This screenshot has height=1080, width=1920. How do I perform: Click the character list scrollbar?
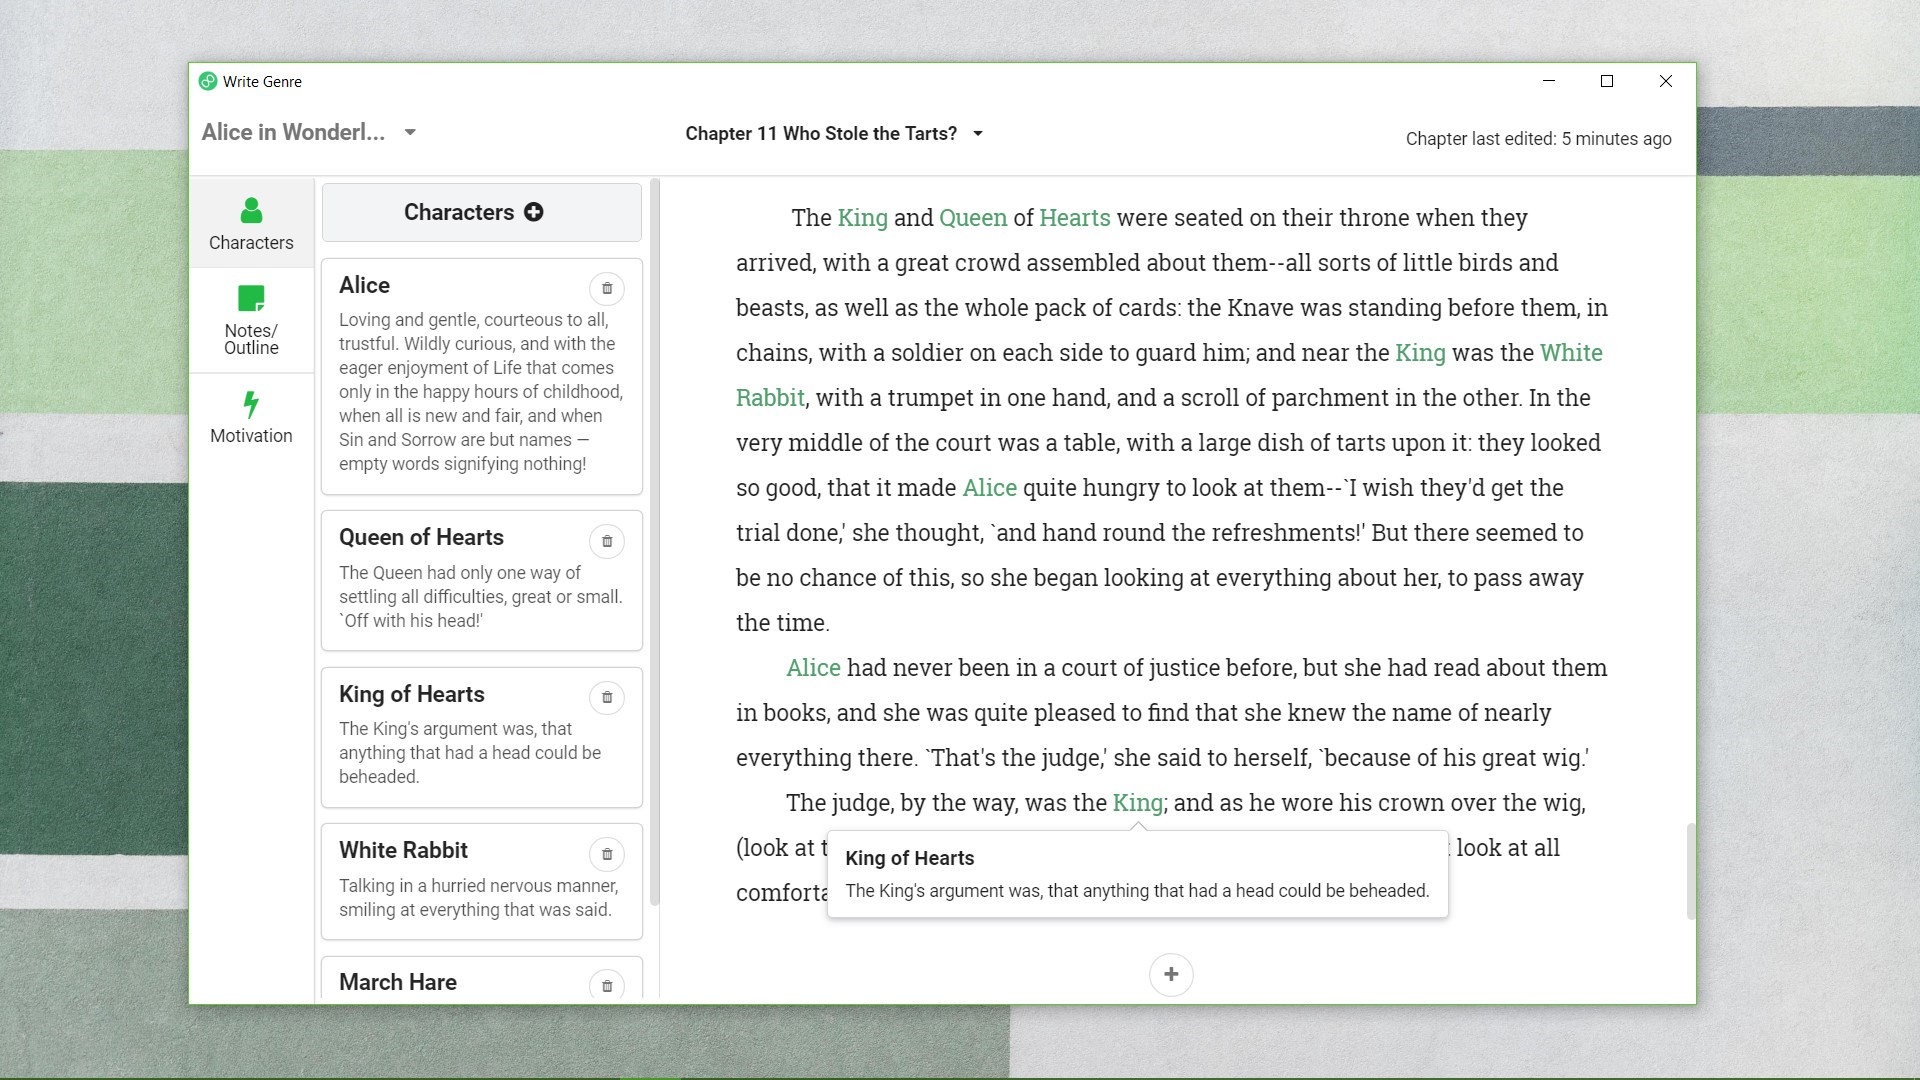click(x=655, y=540)
